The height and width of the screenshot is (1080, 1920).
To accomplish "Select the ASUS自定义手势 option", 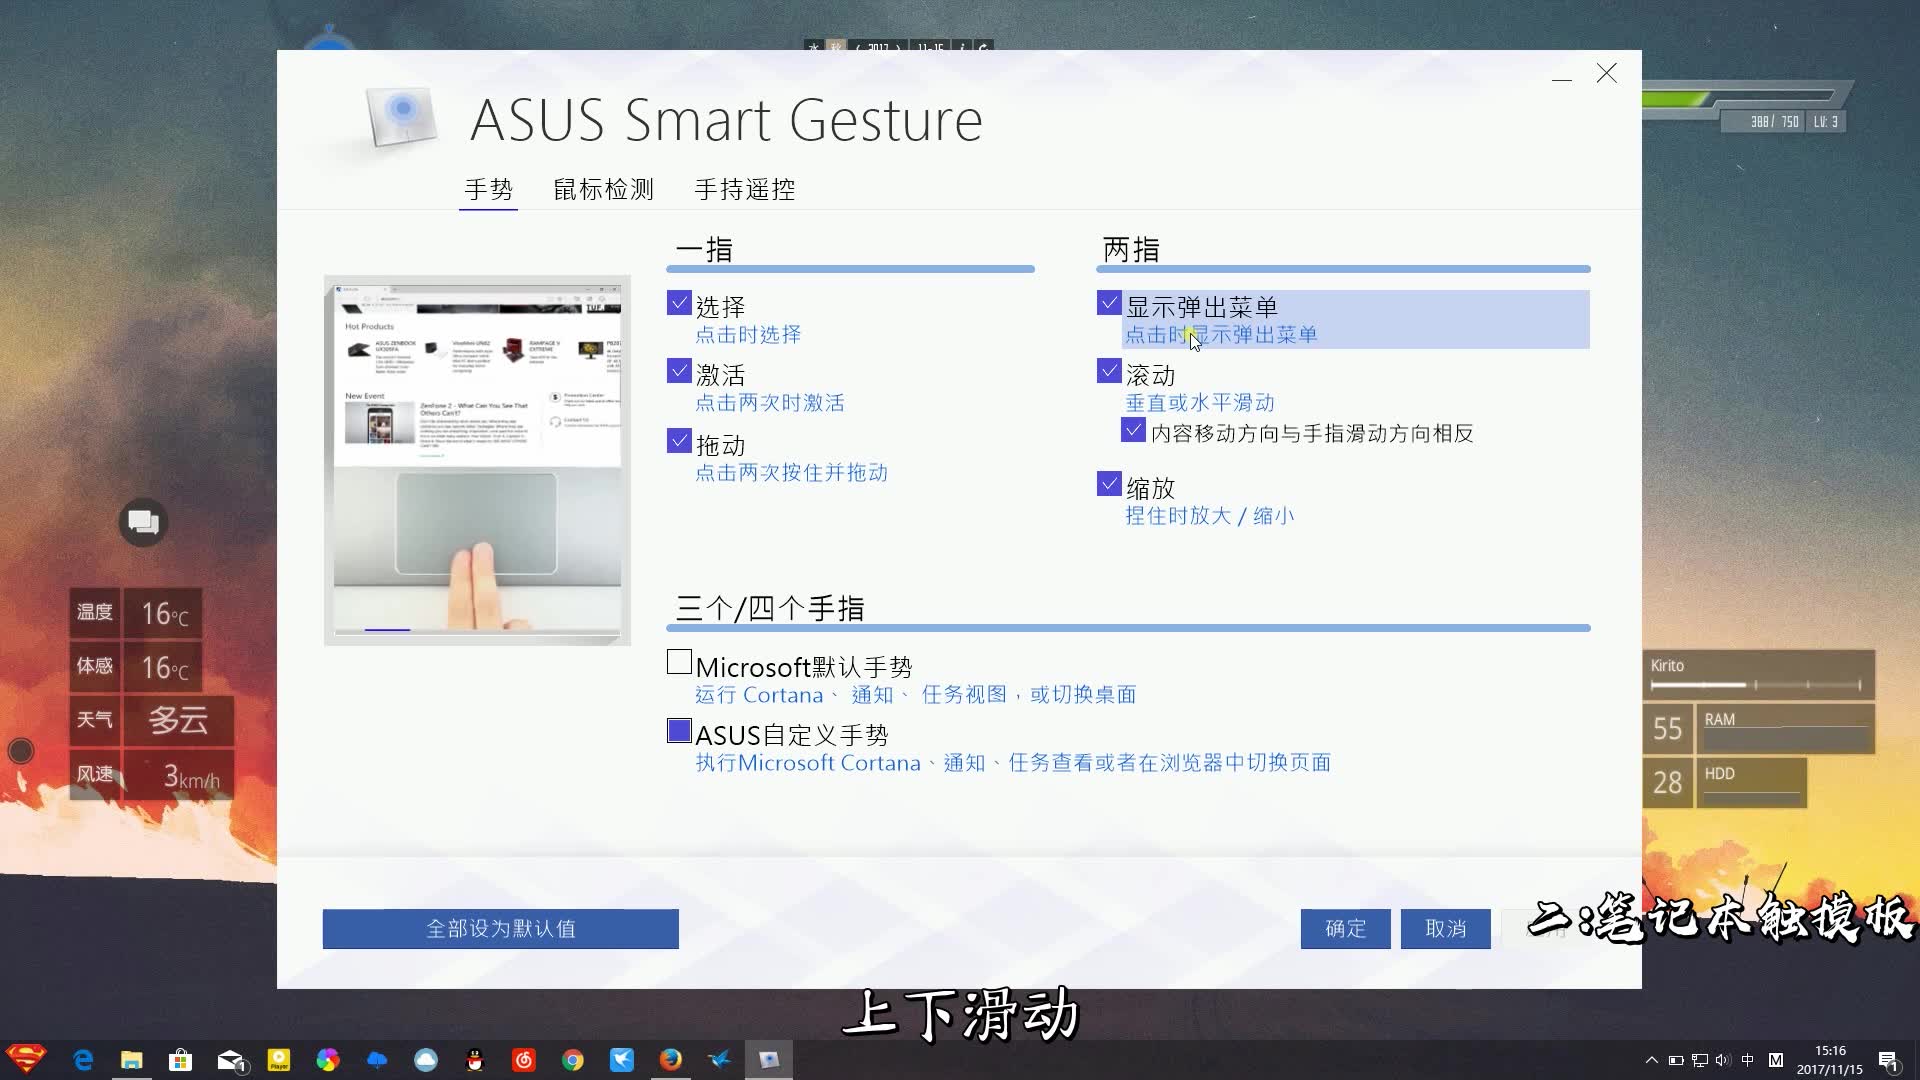I will (x=679, y=731).
